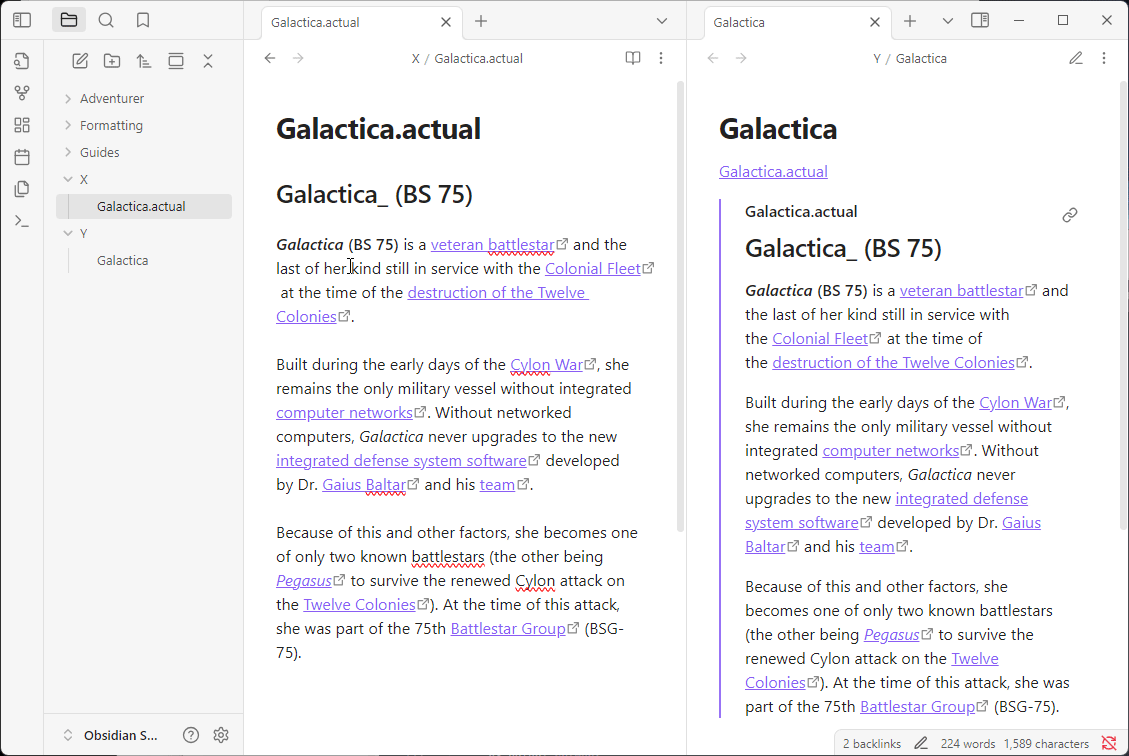Viewport: 1129px width, 756px height.
Task: Click the 2 backlinks status item
Action: pos(871,743)
